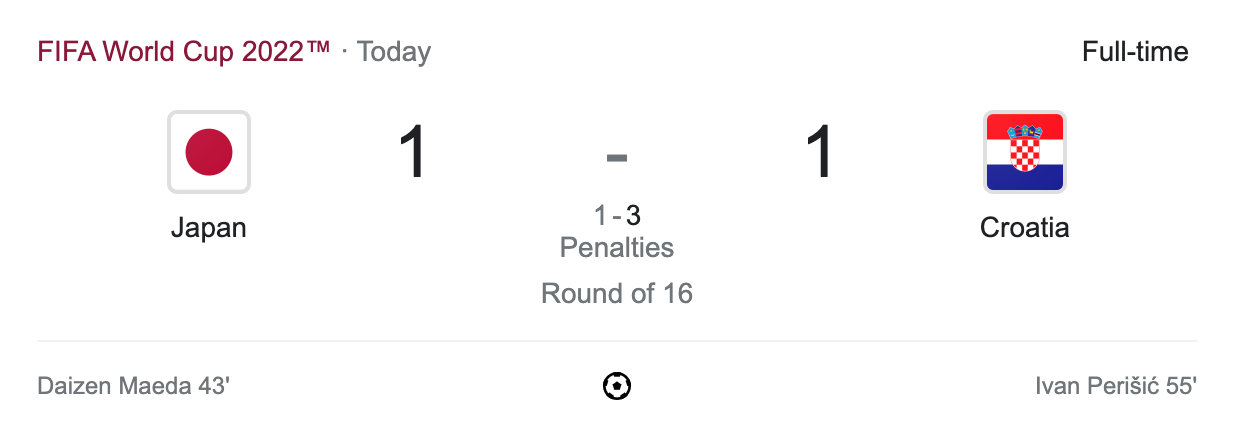Screen dimensions: 1236x436
Task: Click the Croatia team name
Action: coord(1024,228)
